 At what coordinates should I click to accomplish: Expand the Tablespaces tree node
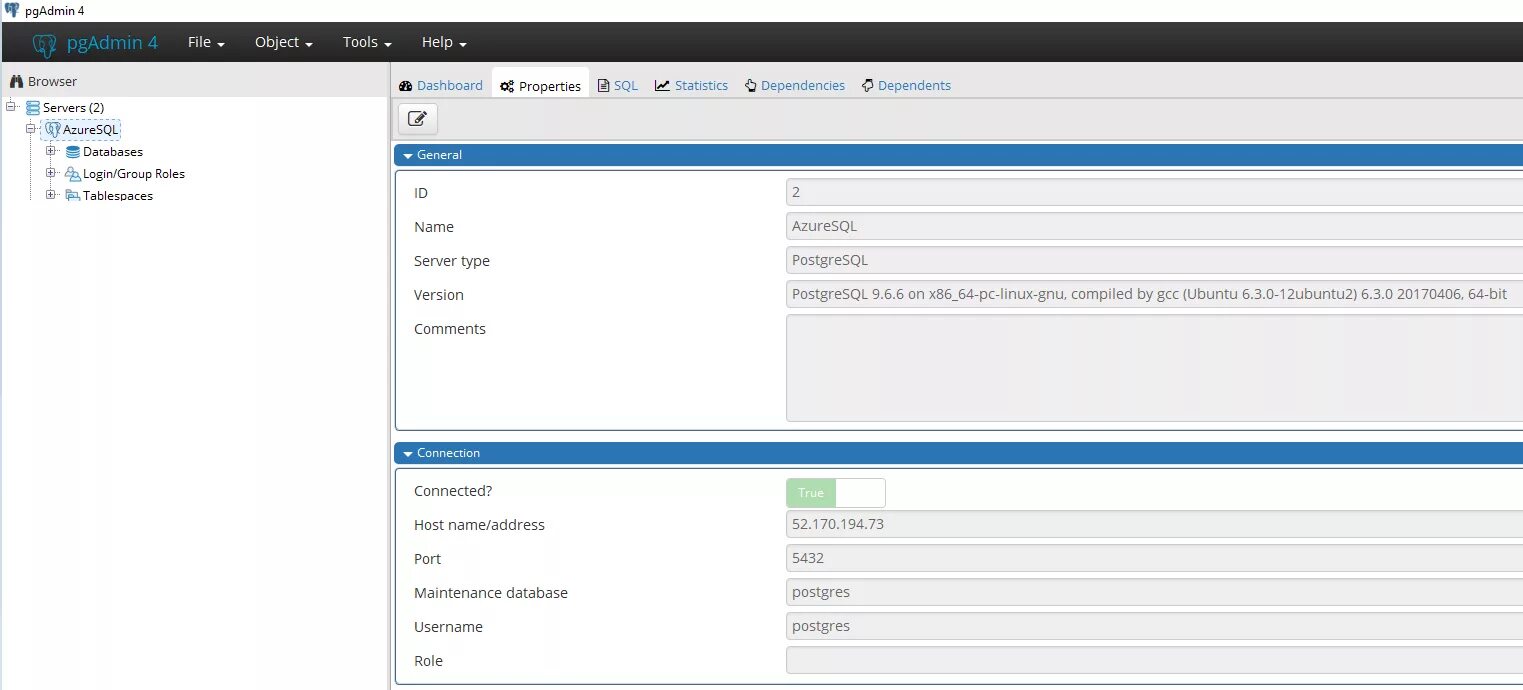[51, 195]
